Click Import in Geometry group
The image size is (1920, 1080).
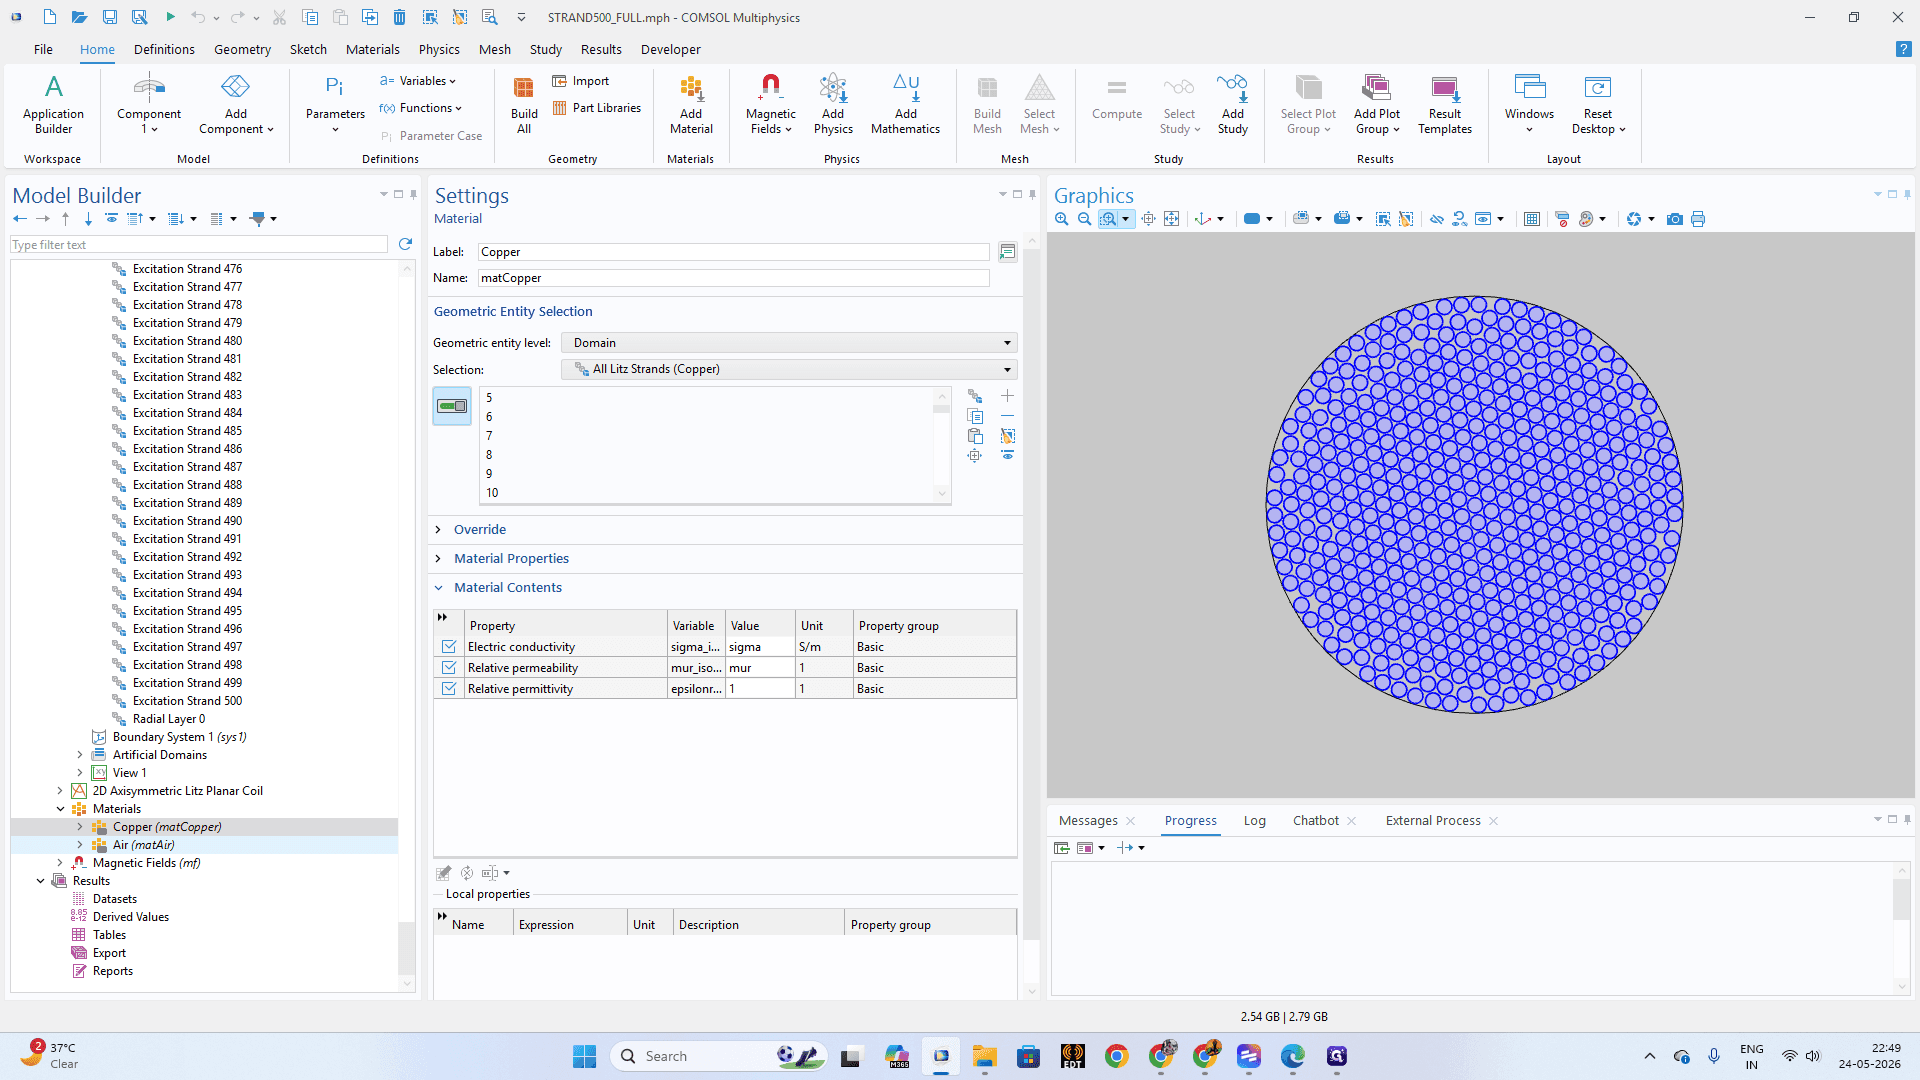[580, 81]
